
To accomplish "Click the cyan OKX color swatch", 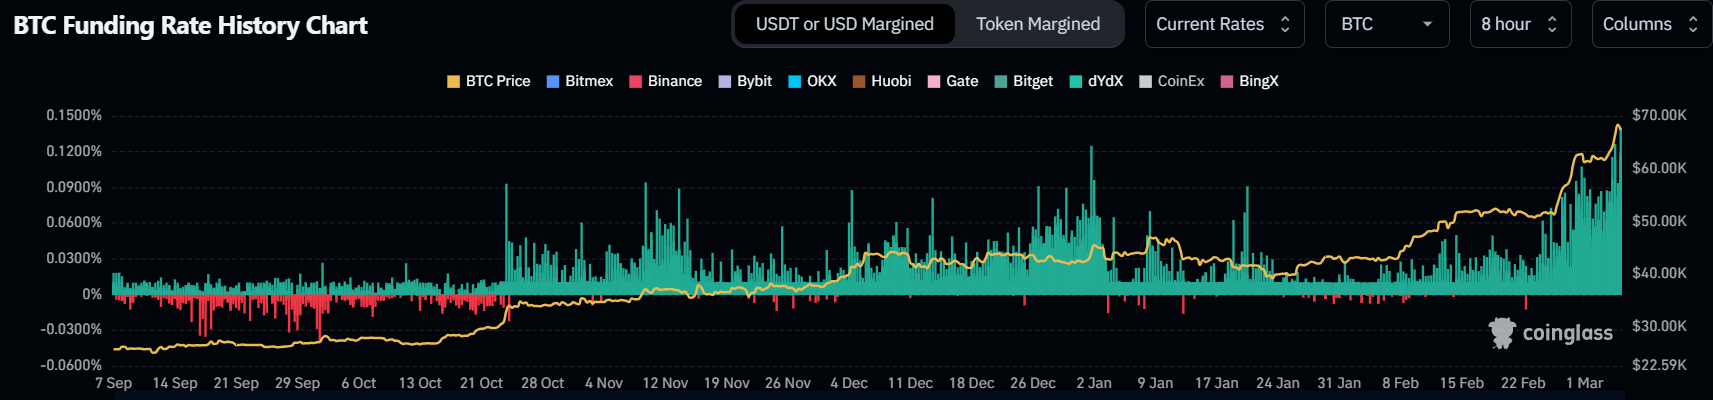I will 795,81.
